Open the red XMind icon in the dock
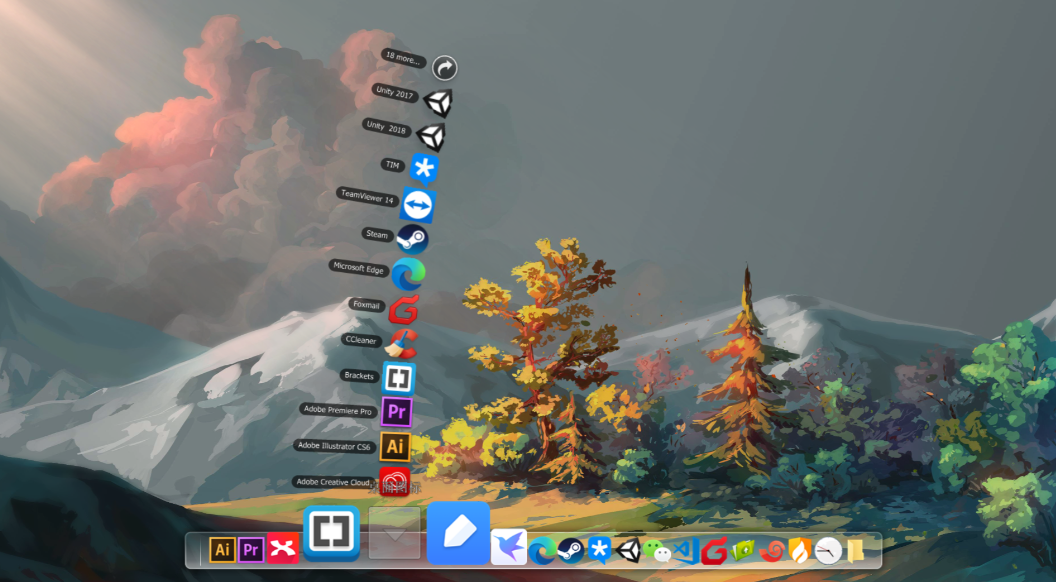 (x=283, y=548)
